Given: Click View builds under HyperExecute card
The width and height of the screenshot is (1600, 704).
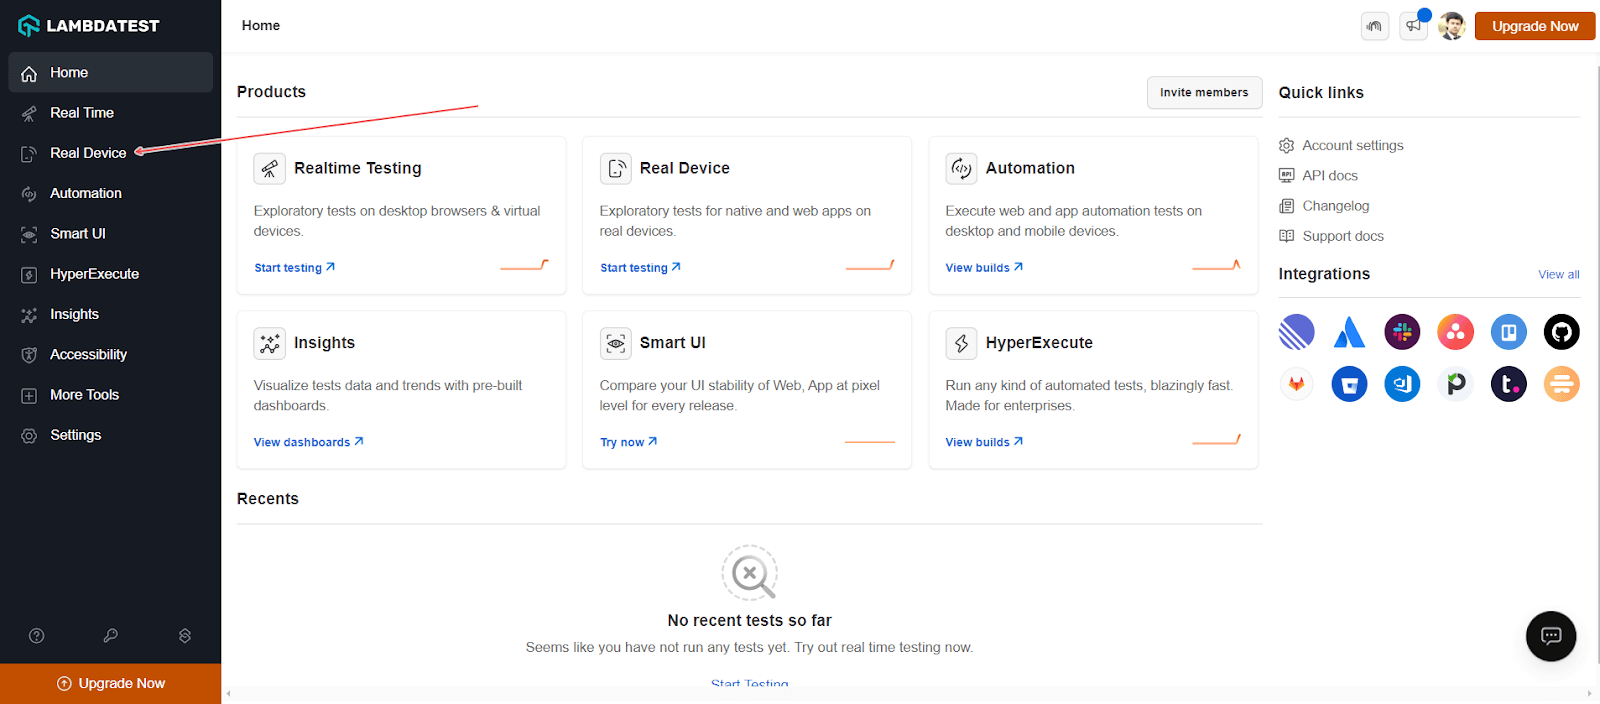Looking at the screenshot, I should click(985, 442).
